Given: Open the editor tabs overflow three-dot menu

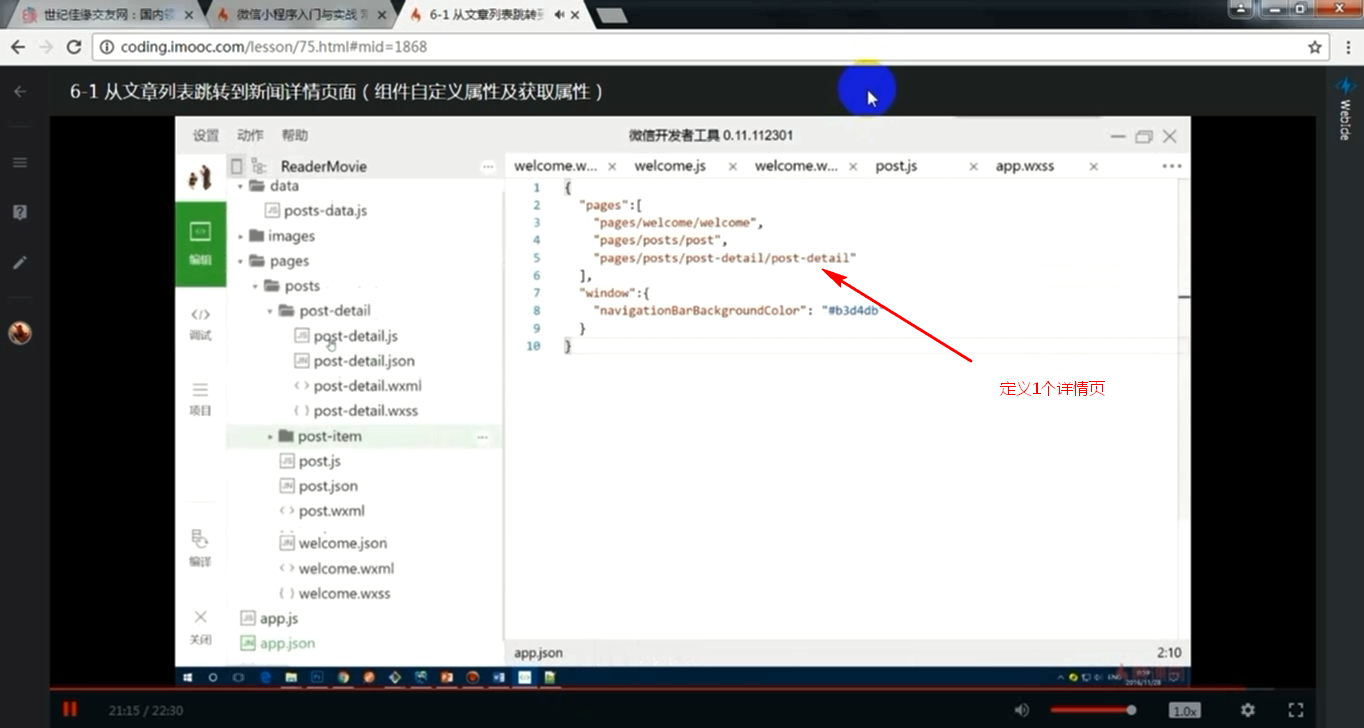Looking at the screenshot, I should point(1172,167).
